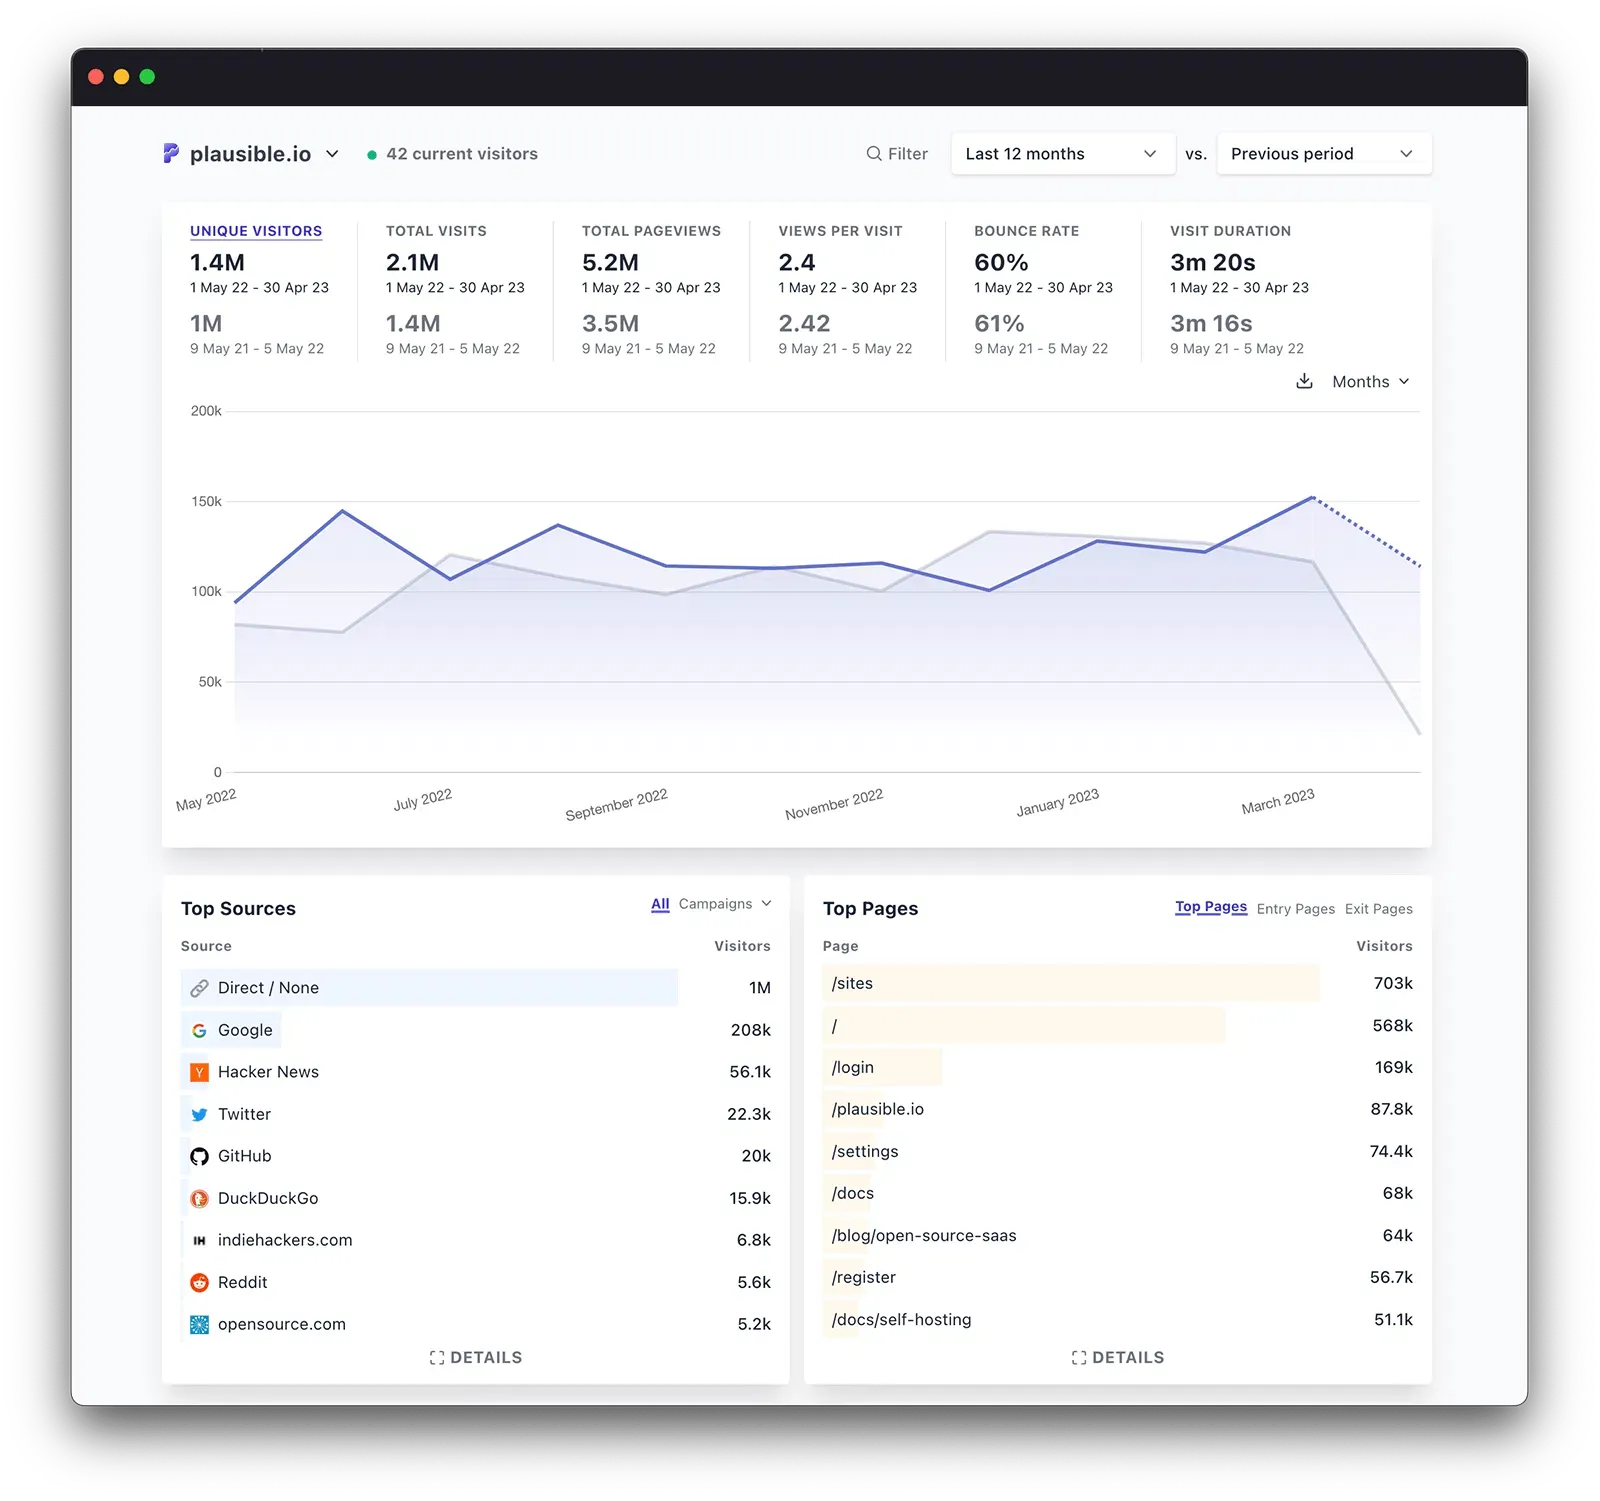
Task: Switch to the Exit Pages tab
Action: pyautogui.click(x=1378, y=908)
